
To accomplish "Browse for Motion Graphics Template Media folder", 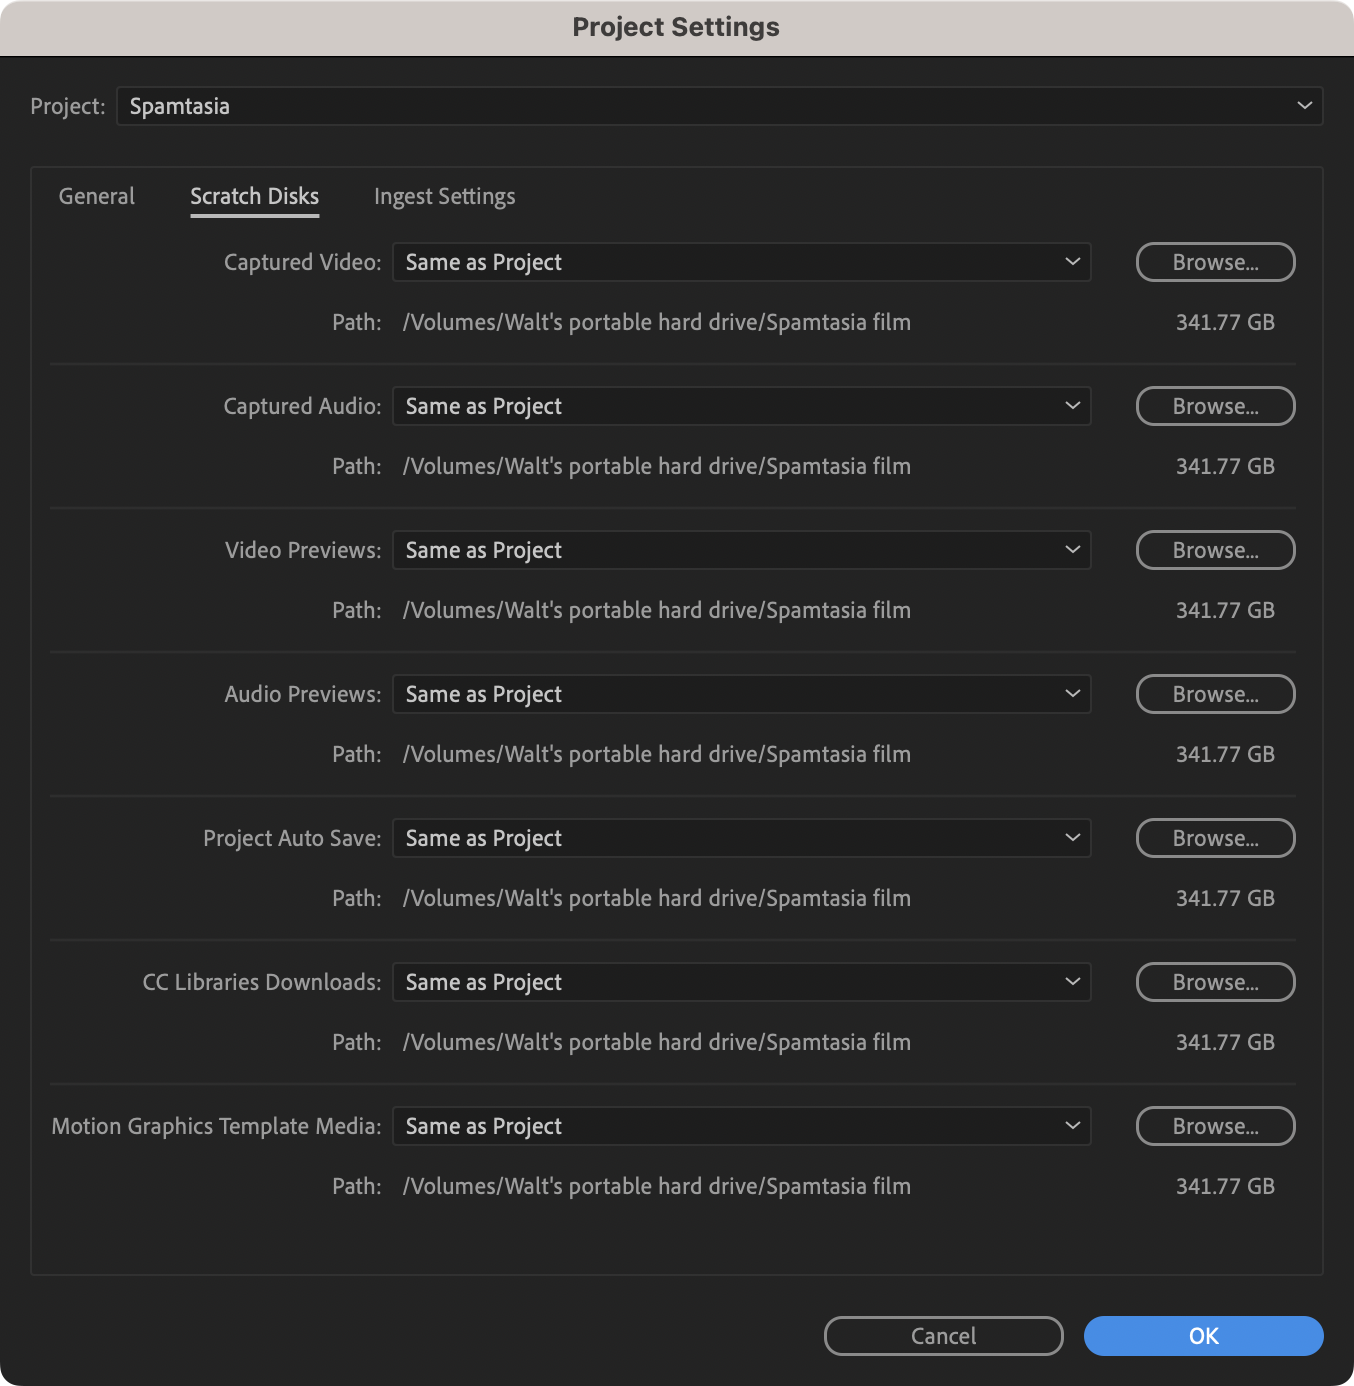I will click(1216, 1126).
